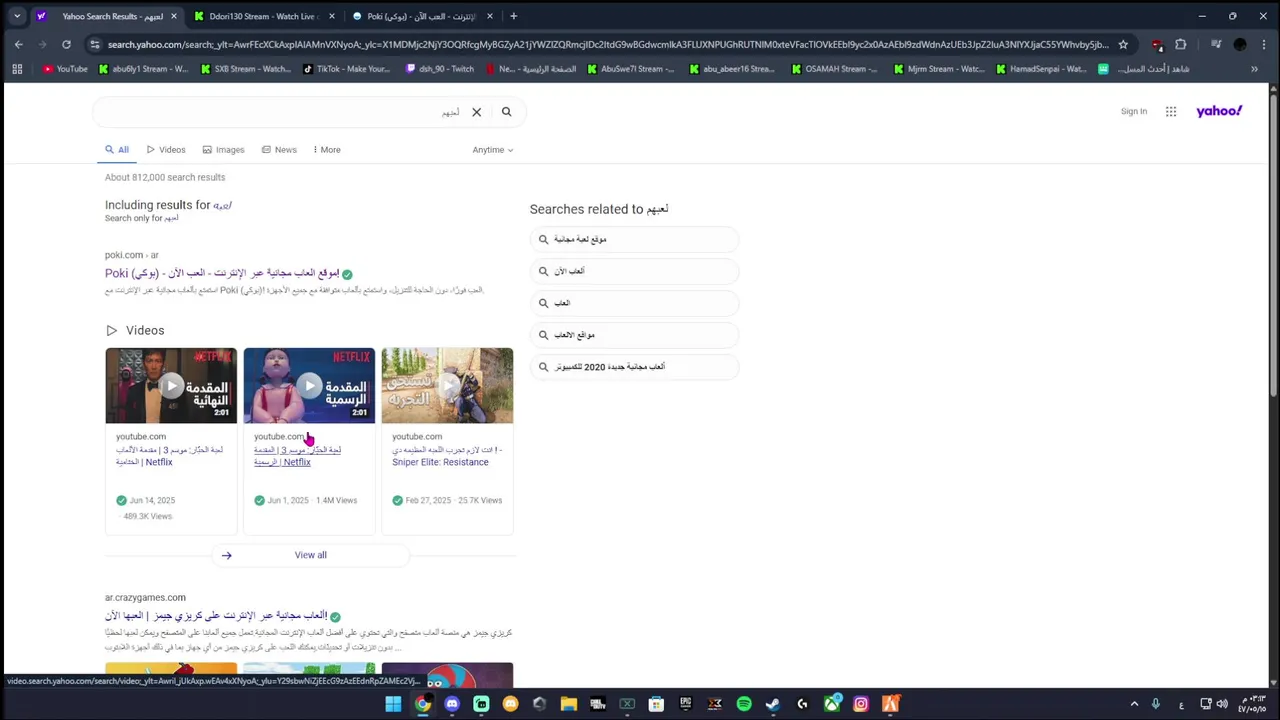Screen dimensions: 1280x720
Task: Open SXB Stream bookmark
Action: [x=245, y=69]
